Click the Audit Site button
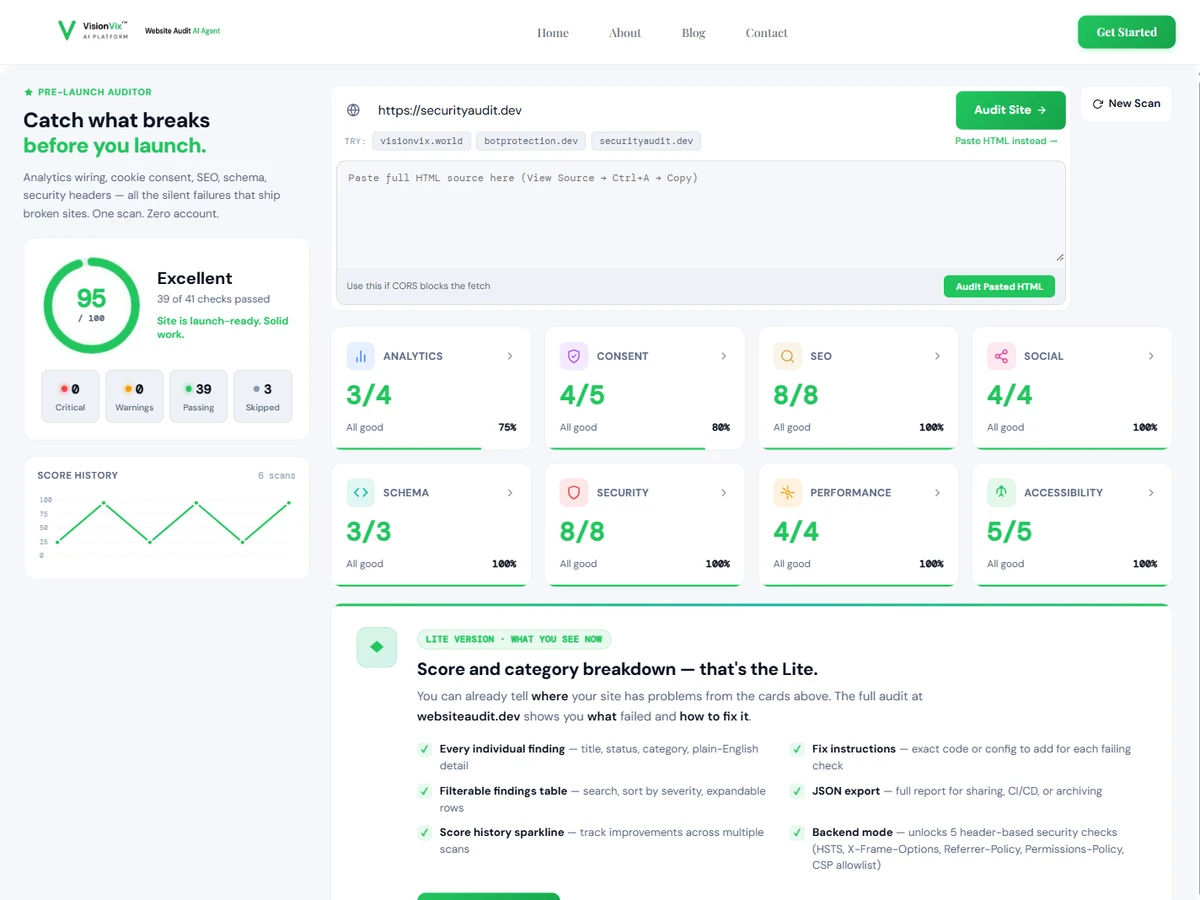Image resolution: width=1200 pixels, height=900 pixels. click(1011, 110)
